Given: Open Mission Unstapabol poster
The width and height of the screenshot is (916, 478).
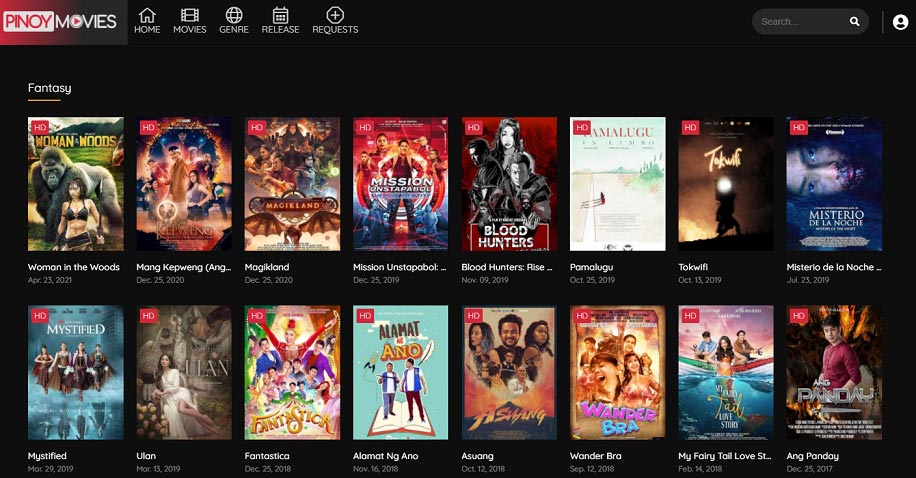Looking at the screenshot, I should point(401,184).
